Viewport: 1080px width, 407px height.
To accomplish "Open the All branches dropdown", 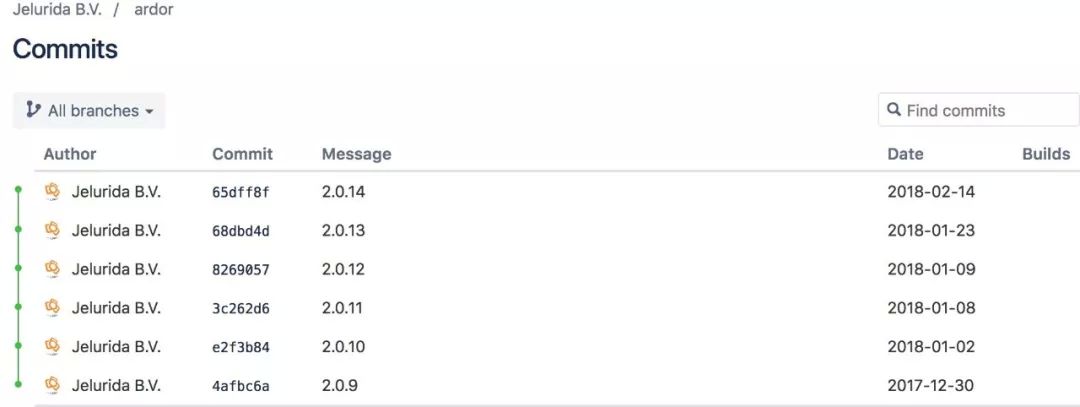I will click(x=90, y=111).
